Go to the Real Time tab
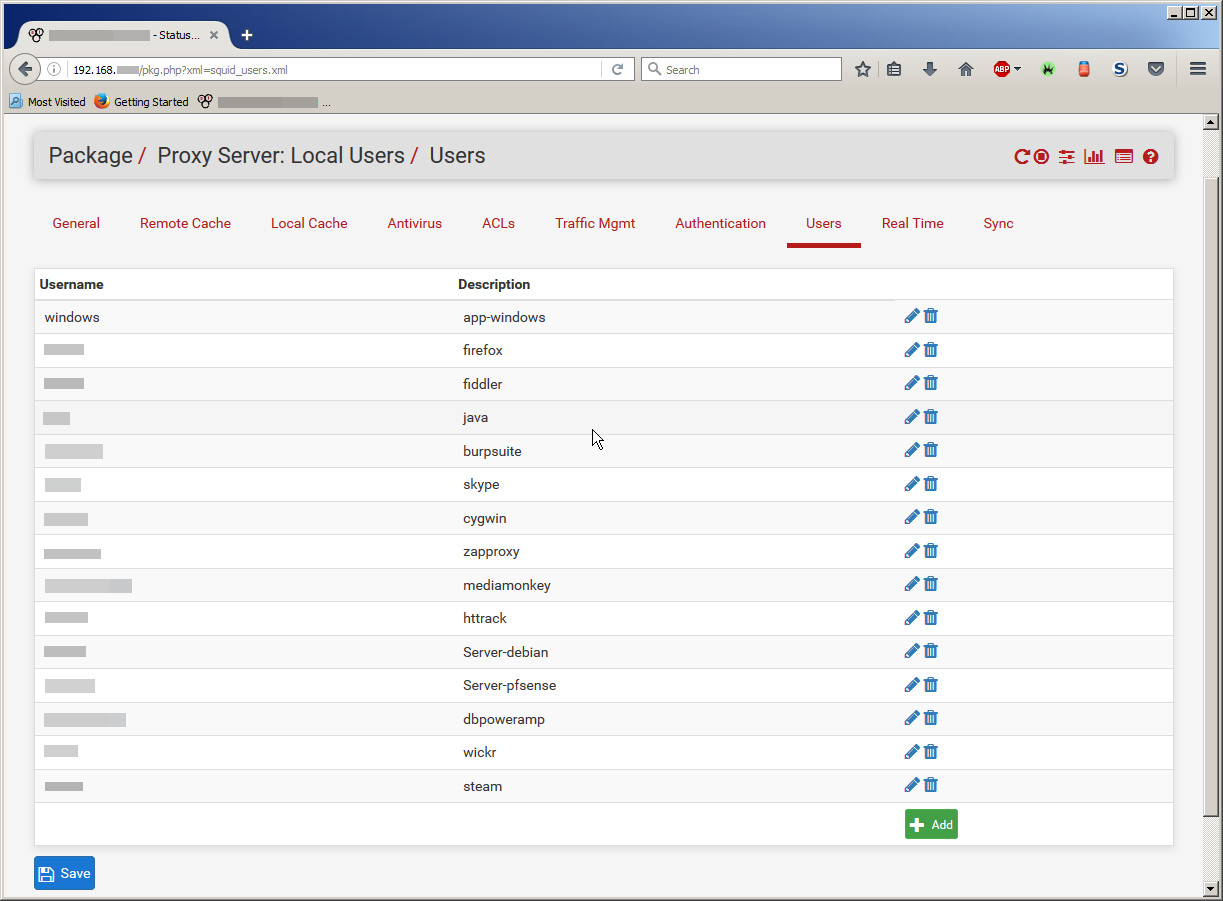 912,223
